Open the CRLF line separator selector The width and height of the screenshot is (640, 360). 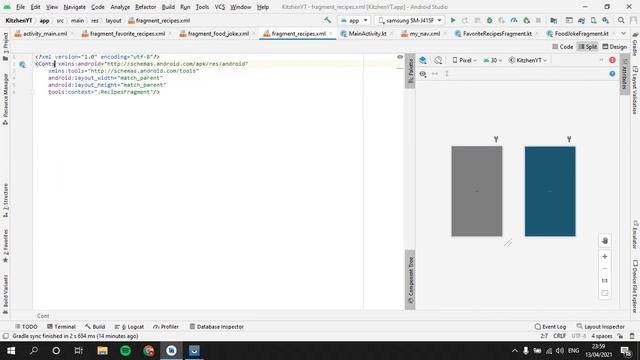click(560, 336)
